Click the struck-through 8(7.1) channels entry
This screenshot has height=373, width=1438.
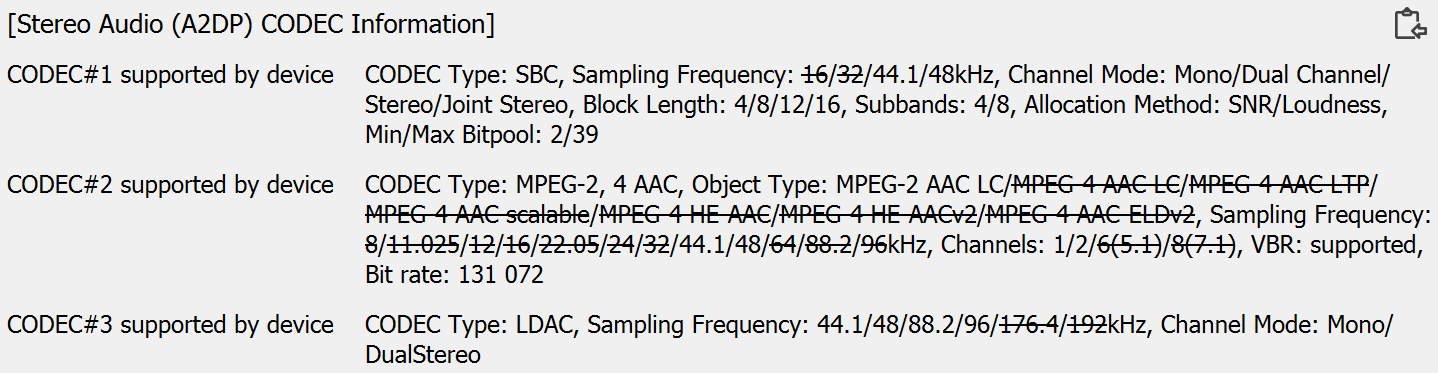click(1199, 245)
